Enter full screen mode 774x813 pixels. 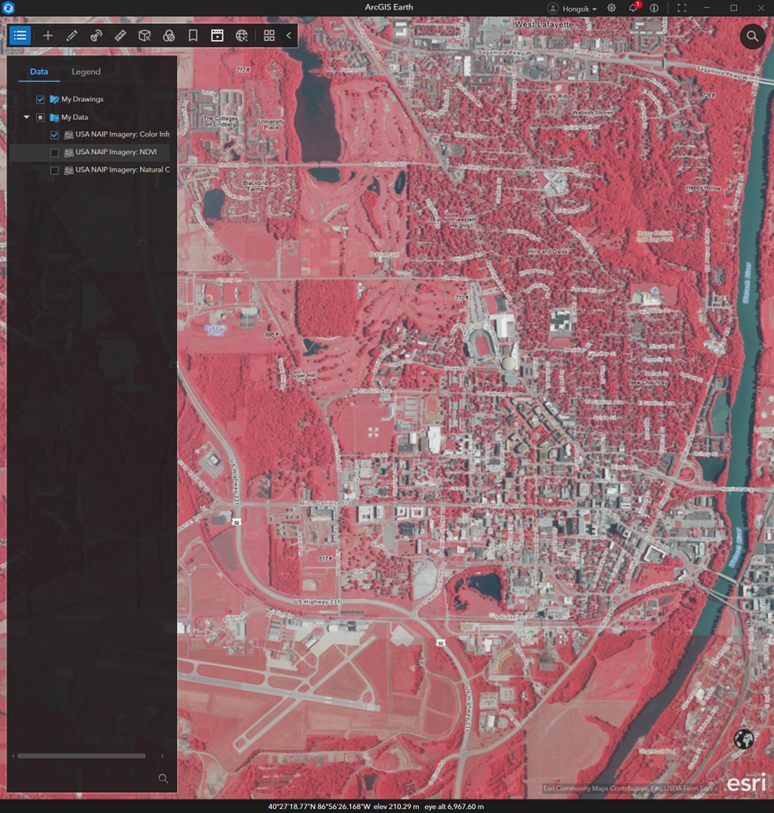coord(682,8)
